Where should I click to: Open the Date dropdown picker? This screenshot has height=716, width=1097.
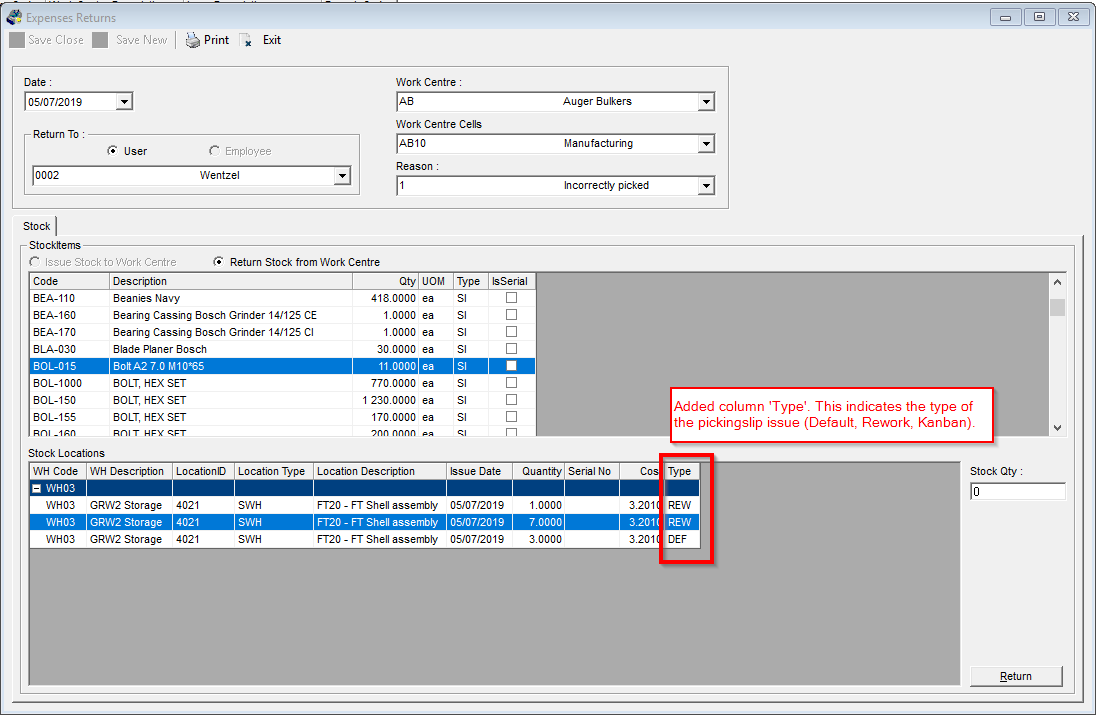point(124,101)
